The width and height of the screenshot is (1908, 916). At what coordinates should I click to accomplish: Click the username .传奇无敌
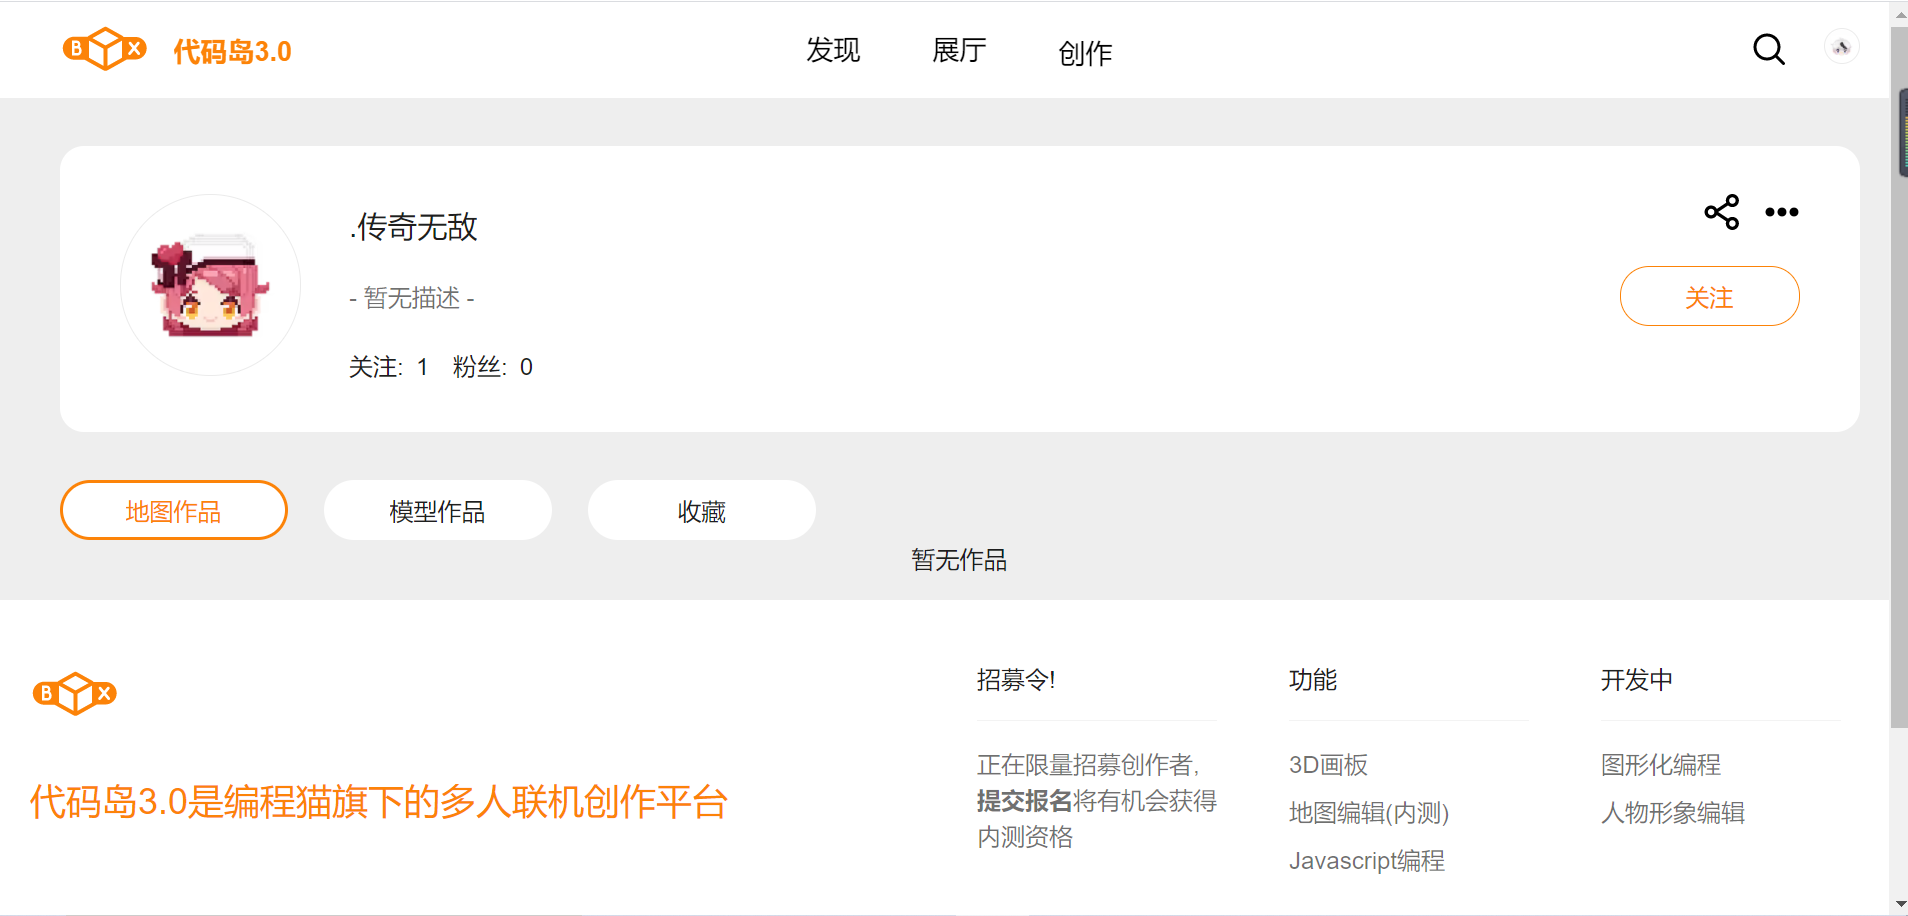tap(413, 227)
